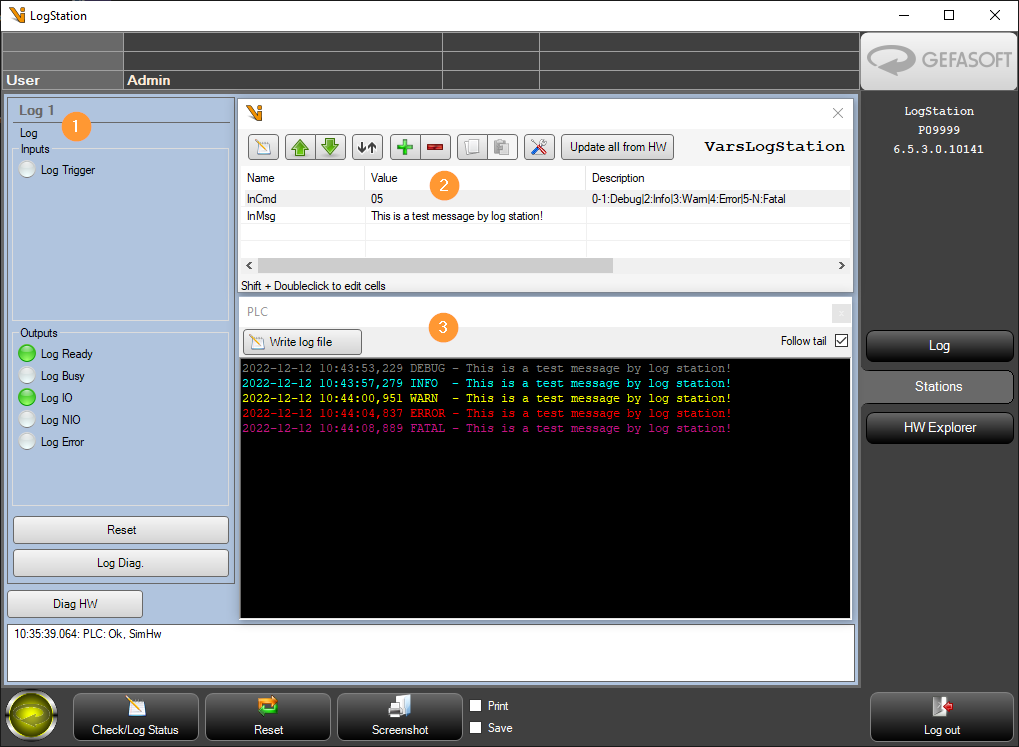Click the green down arrow icon
Screen dimensions: 1019x747
[x=330, y=147]
